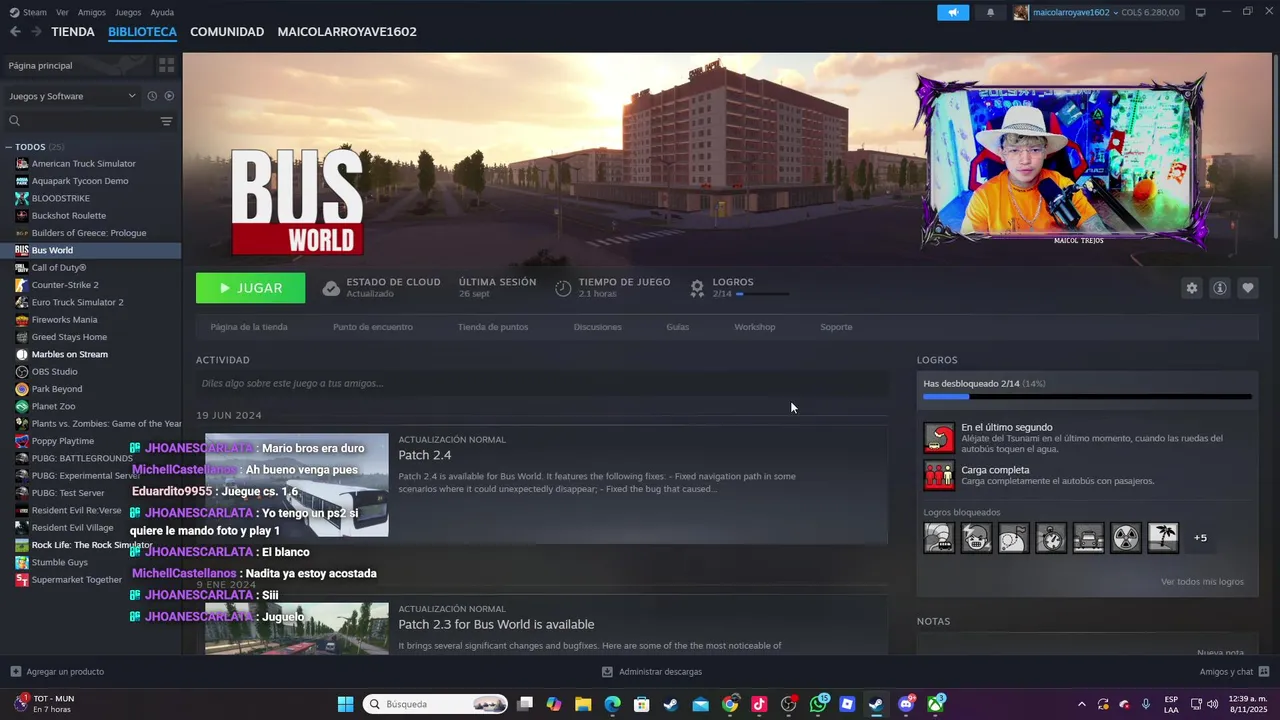Open game settings gear icon
This screenshot has height=720, width=1280.
(1191, 288)
